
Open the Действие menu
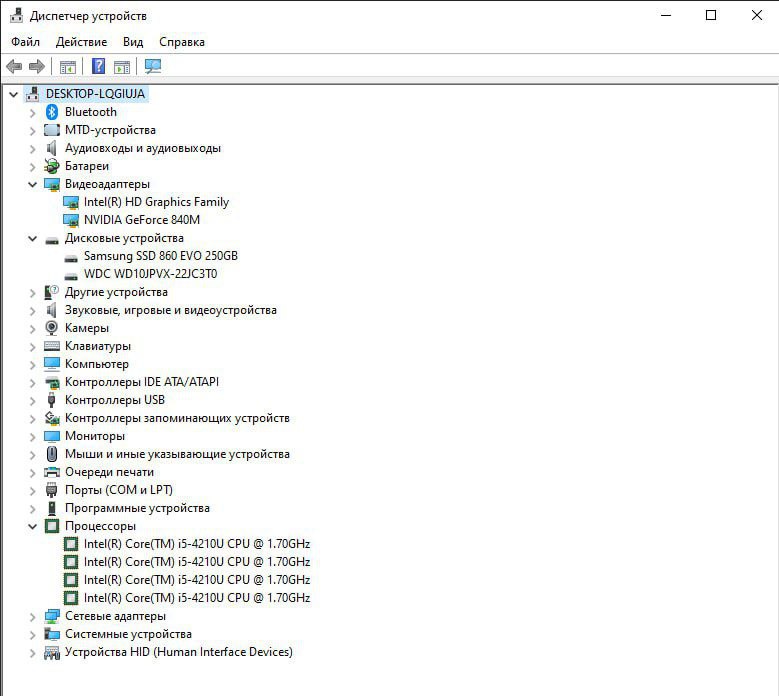81,42
